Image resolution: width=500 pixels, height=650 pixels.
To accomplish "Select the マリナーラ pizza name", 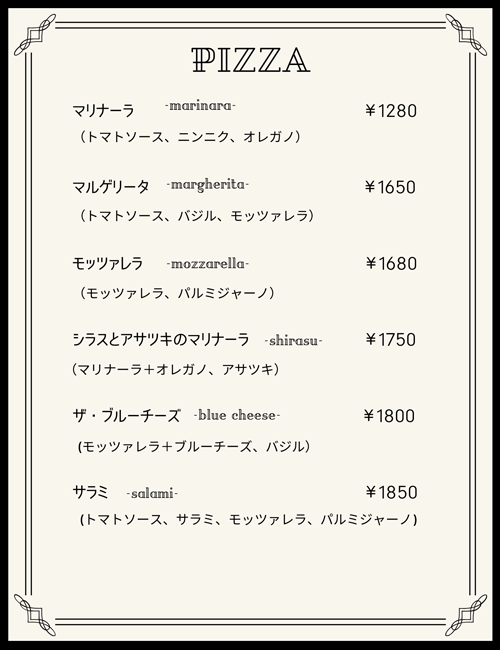I will click(104, 111).
